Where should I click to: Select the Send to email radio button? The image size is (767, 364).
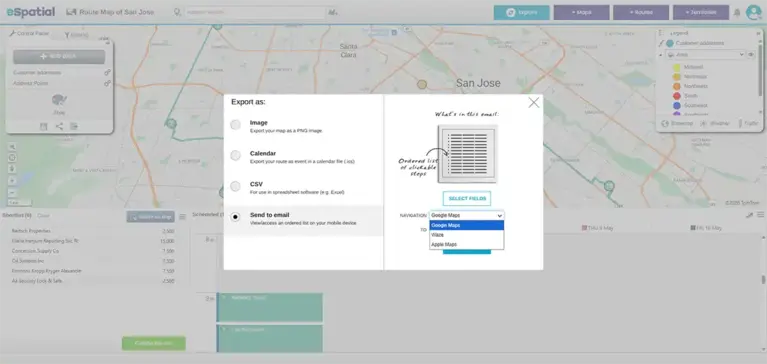point(236,217)
